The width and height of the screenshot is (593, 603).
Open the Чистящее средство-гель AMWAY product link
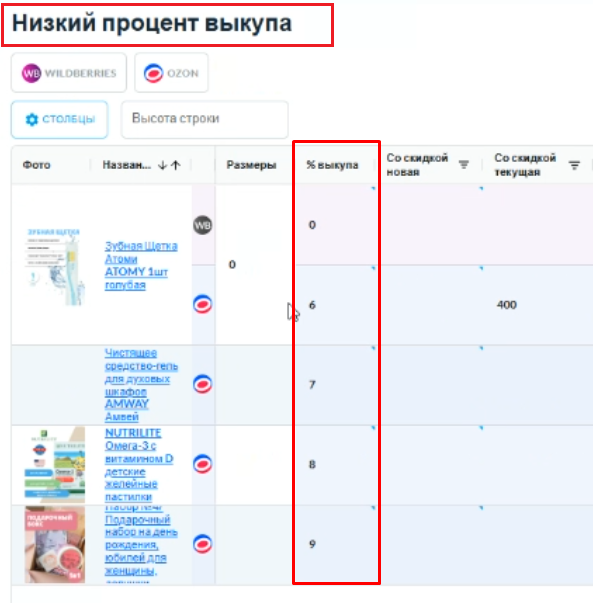[141, 385]
